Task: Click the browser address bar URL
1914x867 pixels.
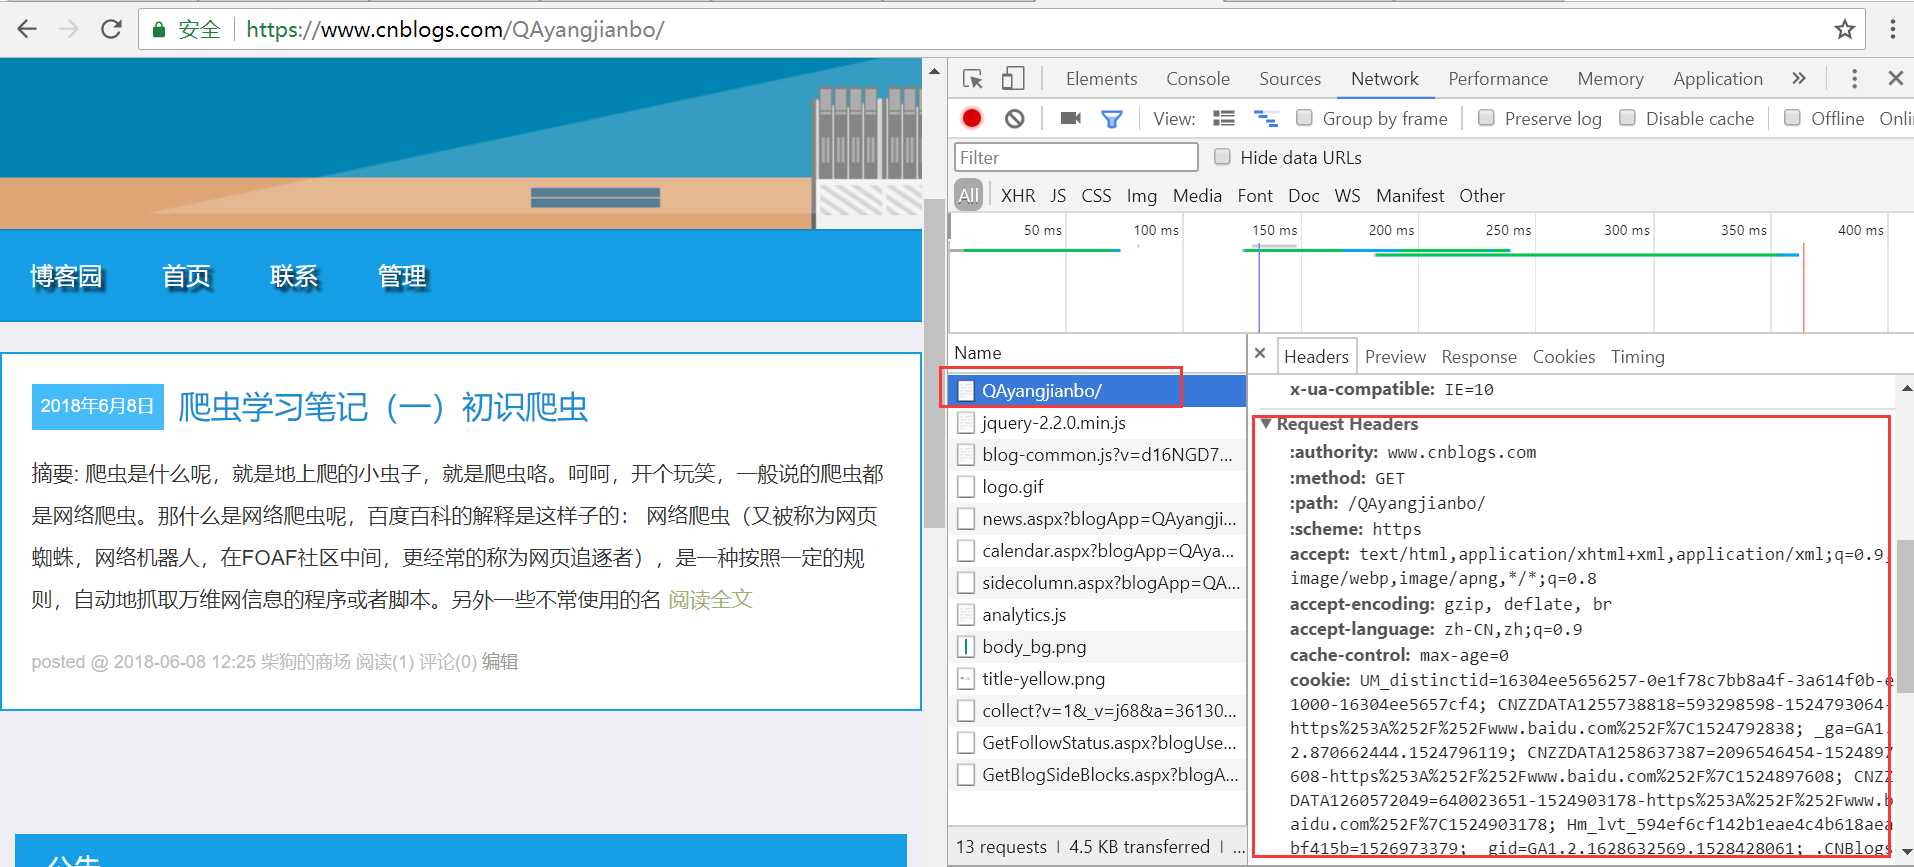Action: [455, 29]
